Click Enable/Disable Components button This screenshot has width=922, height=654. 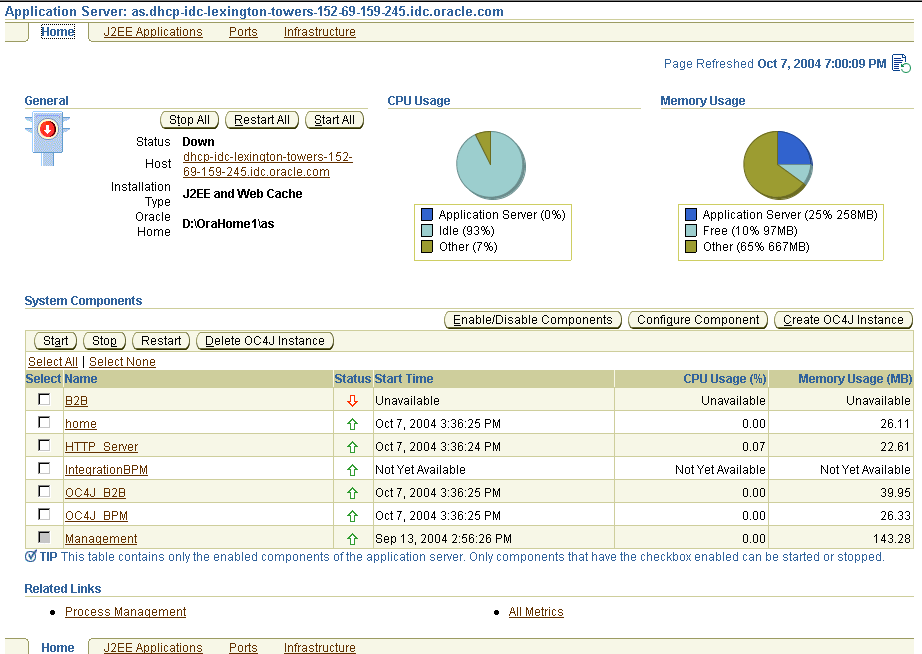click(533, 320)
